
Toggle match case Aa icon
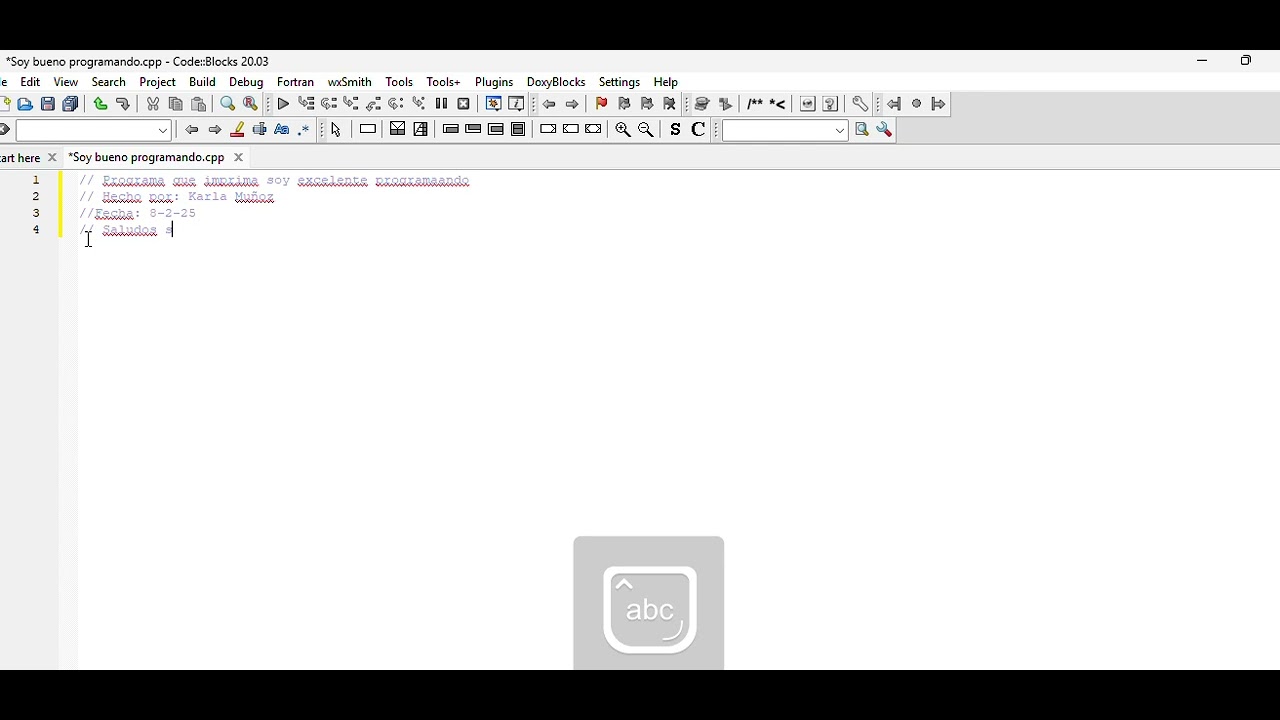tap(282, 130)
